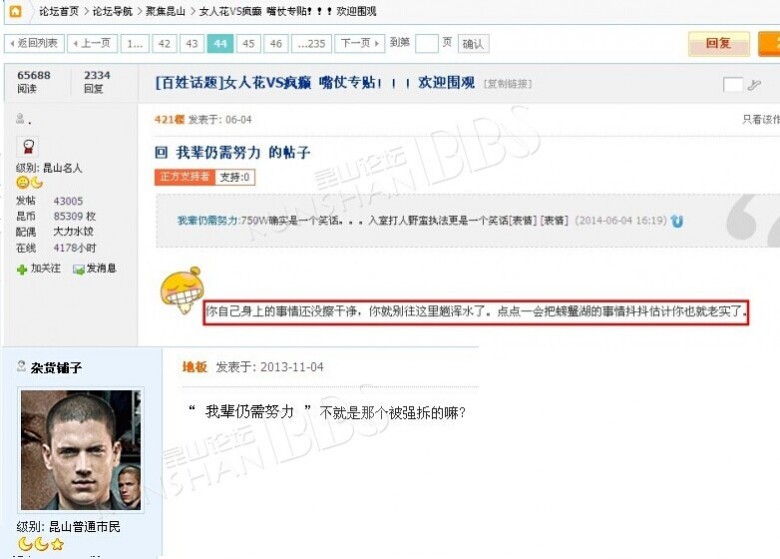Screen dimensions: 780x559
Task: Jump to last page …235
Action: coord(311,44)
